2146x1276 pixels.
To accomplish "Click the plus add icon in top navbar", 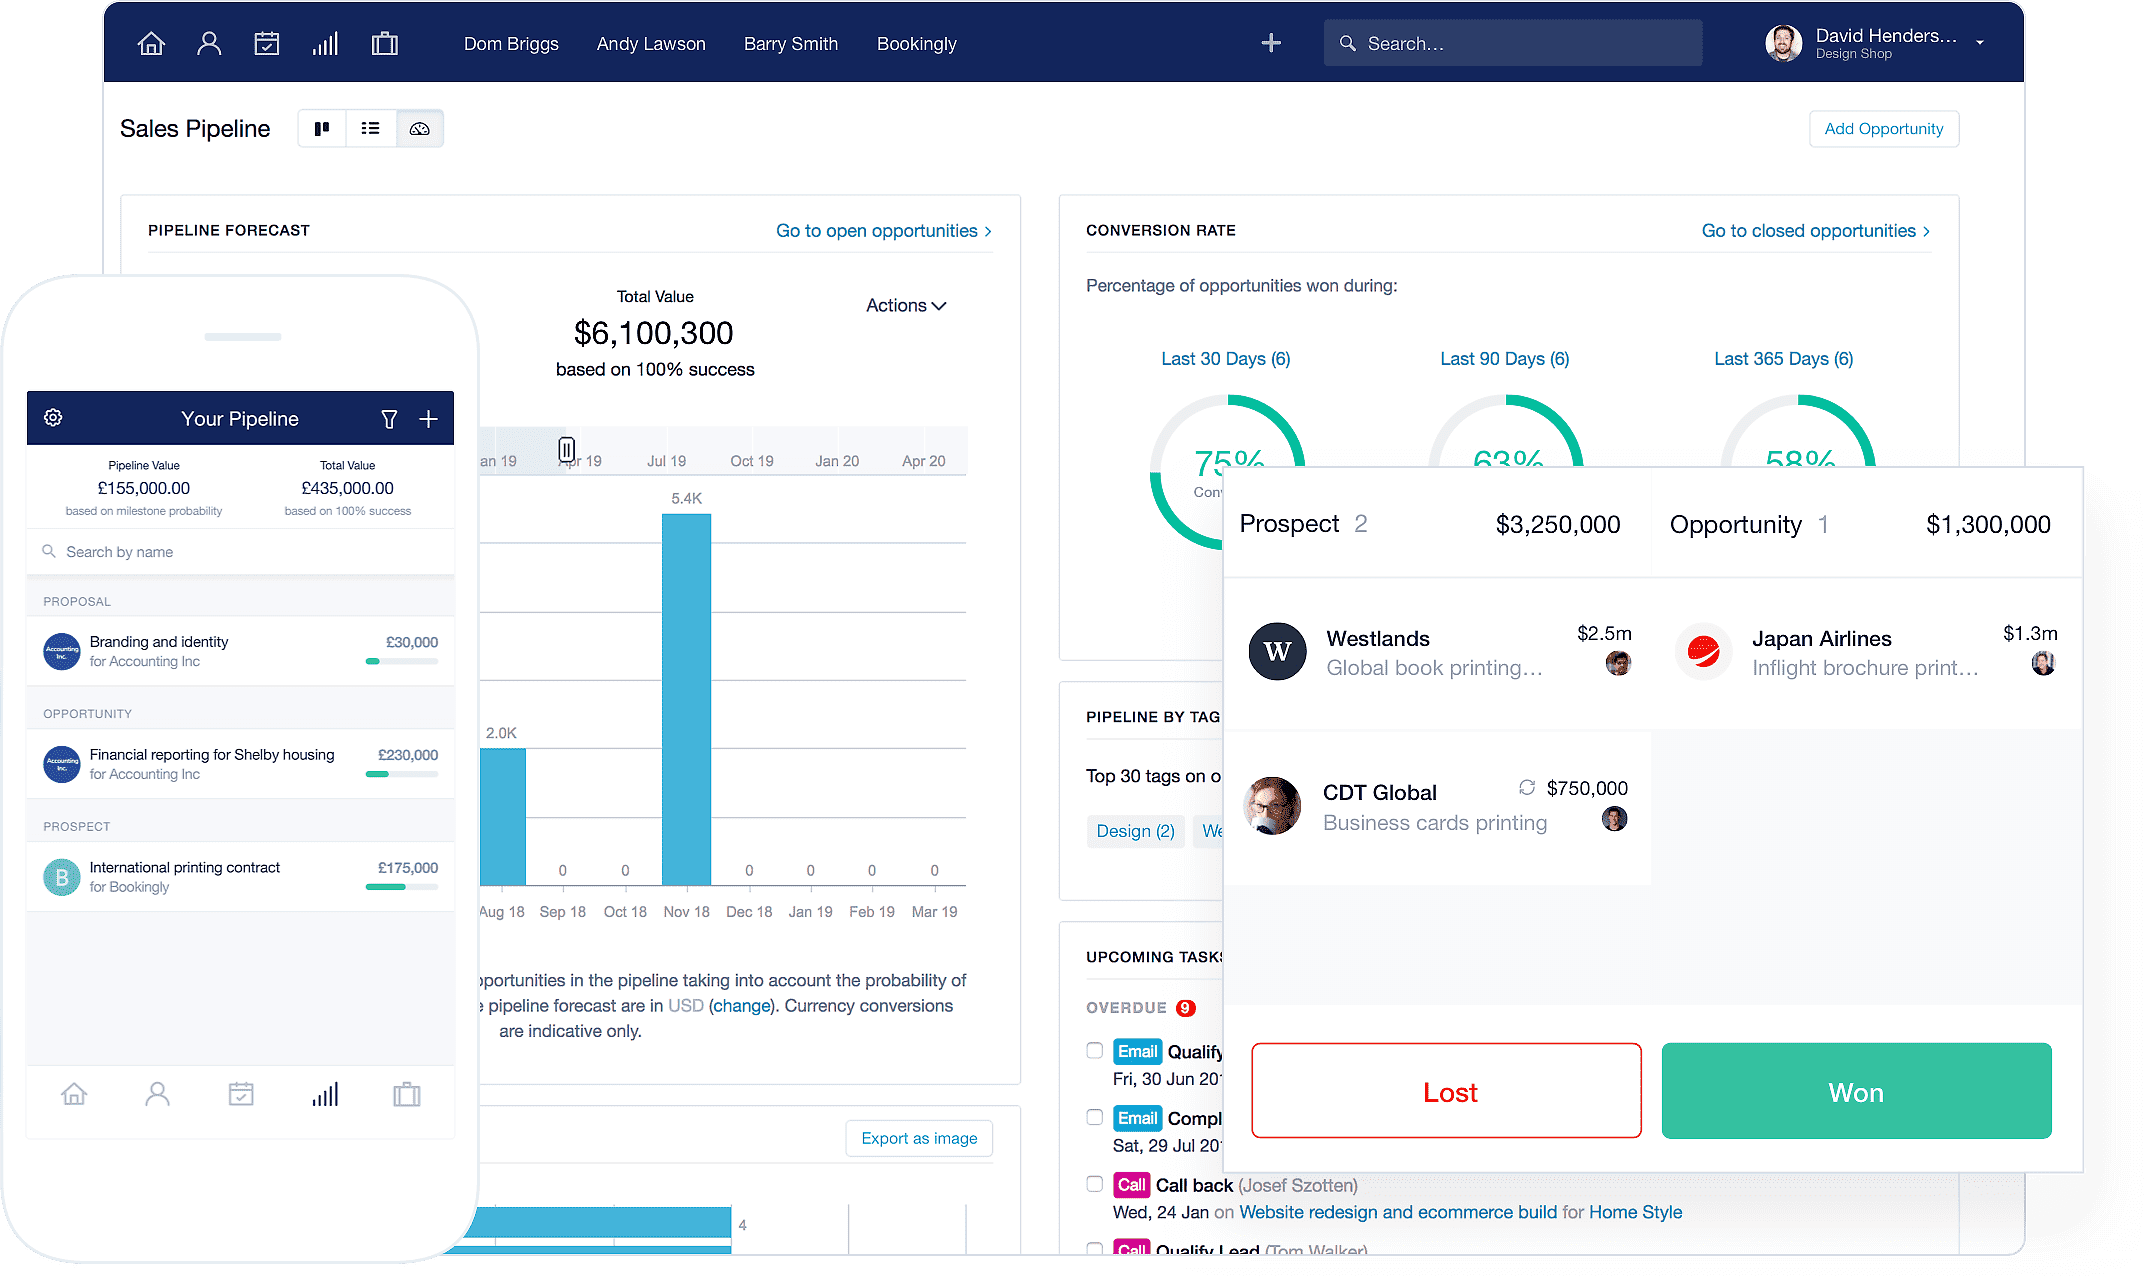I will coord(1271,43).
